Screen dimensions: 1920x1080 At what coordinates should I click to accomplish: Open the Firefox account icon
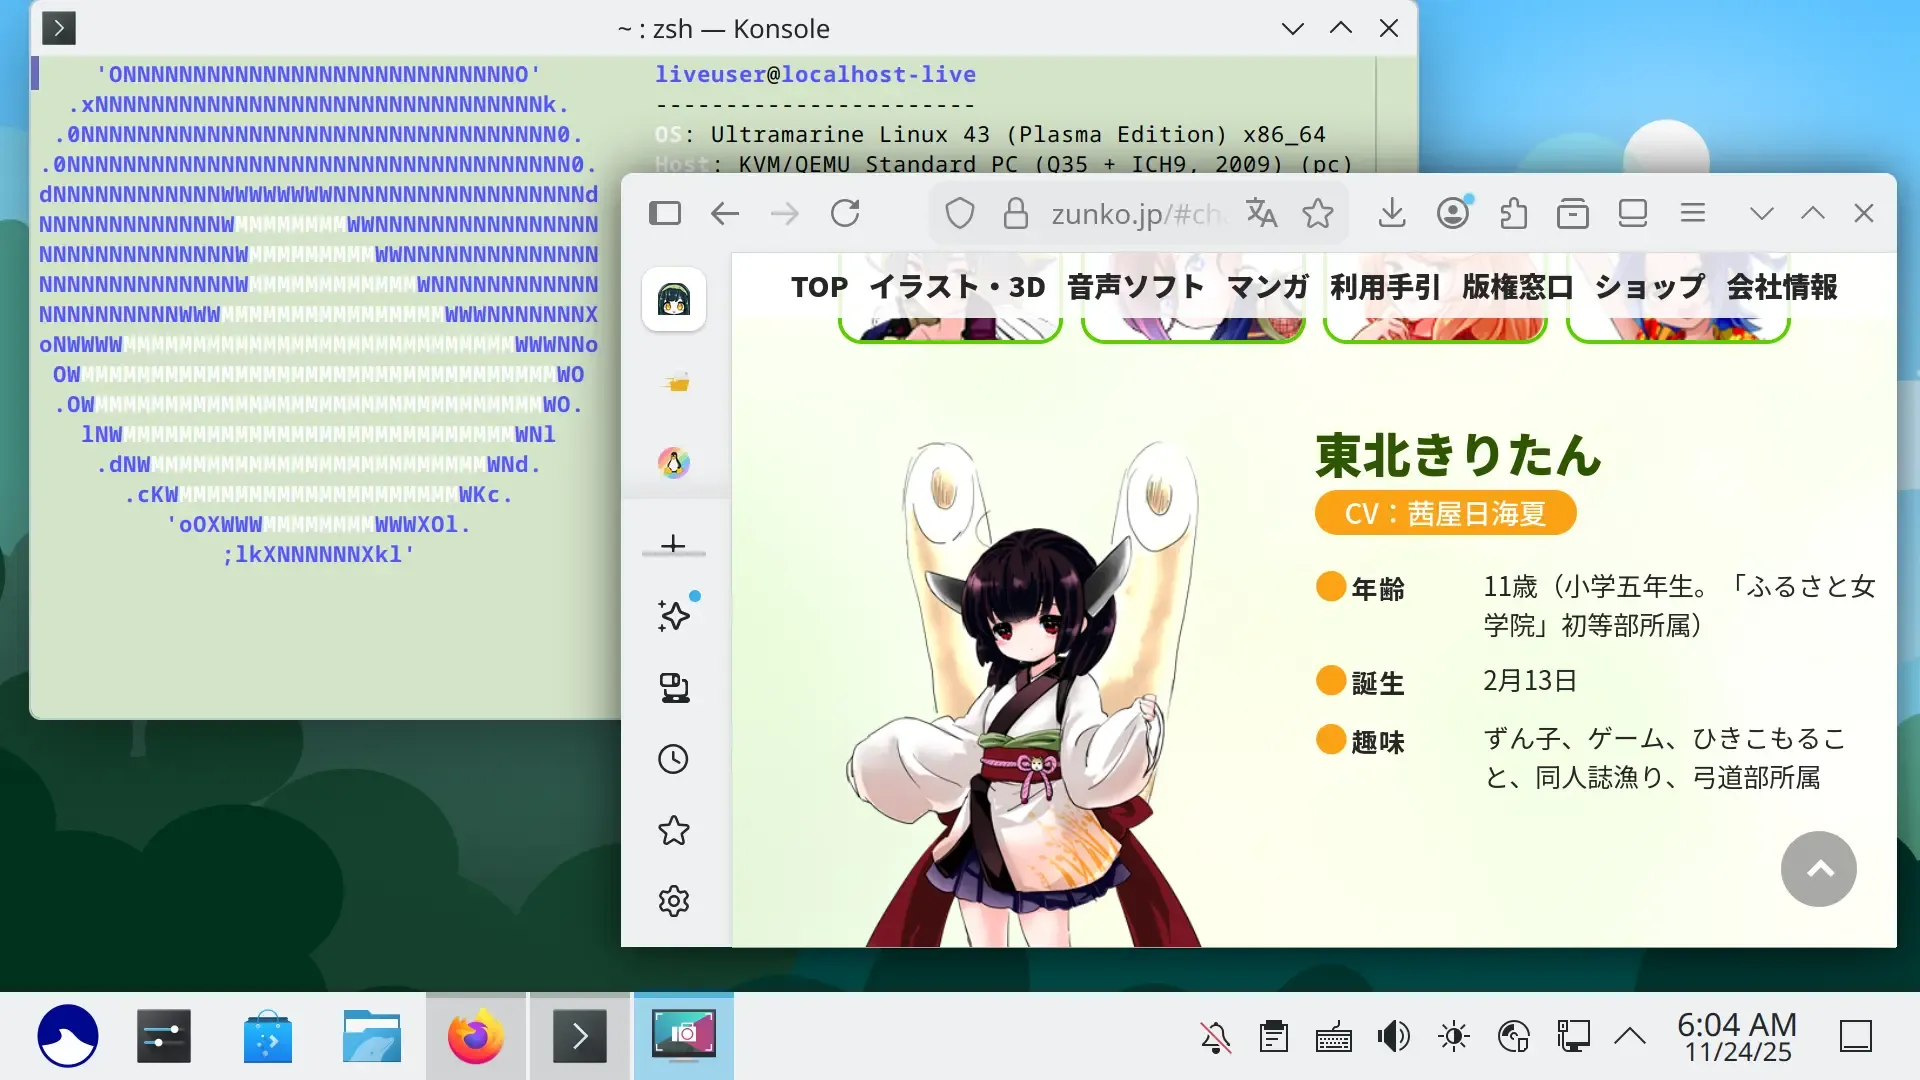[x=1453, y=213]
